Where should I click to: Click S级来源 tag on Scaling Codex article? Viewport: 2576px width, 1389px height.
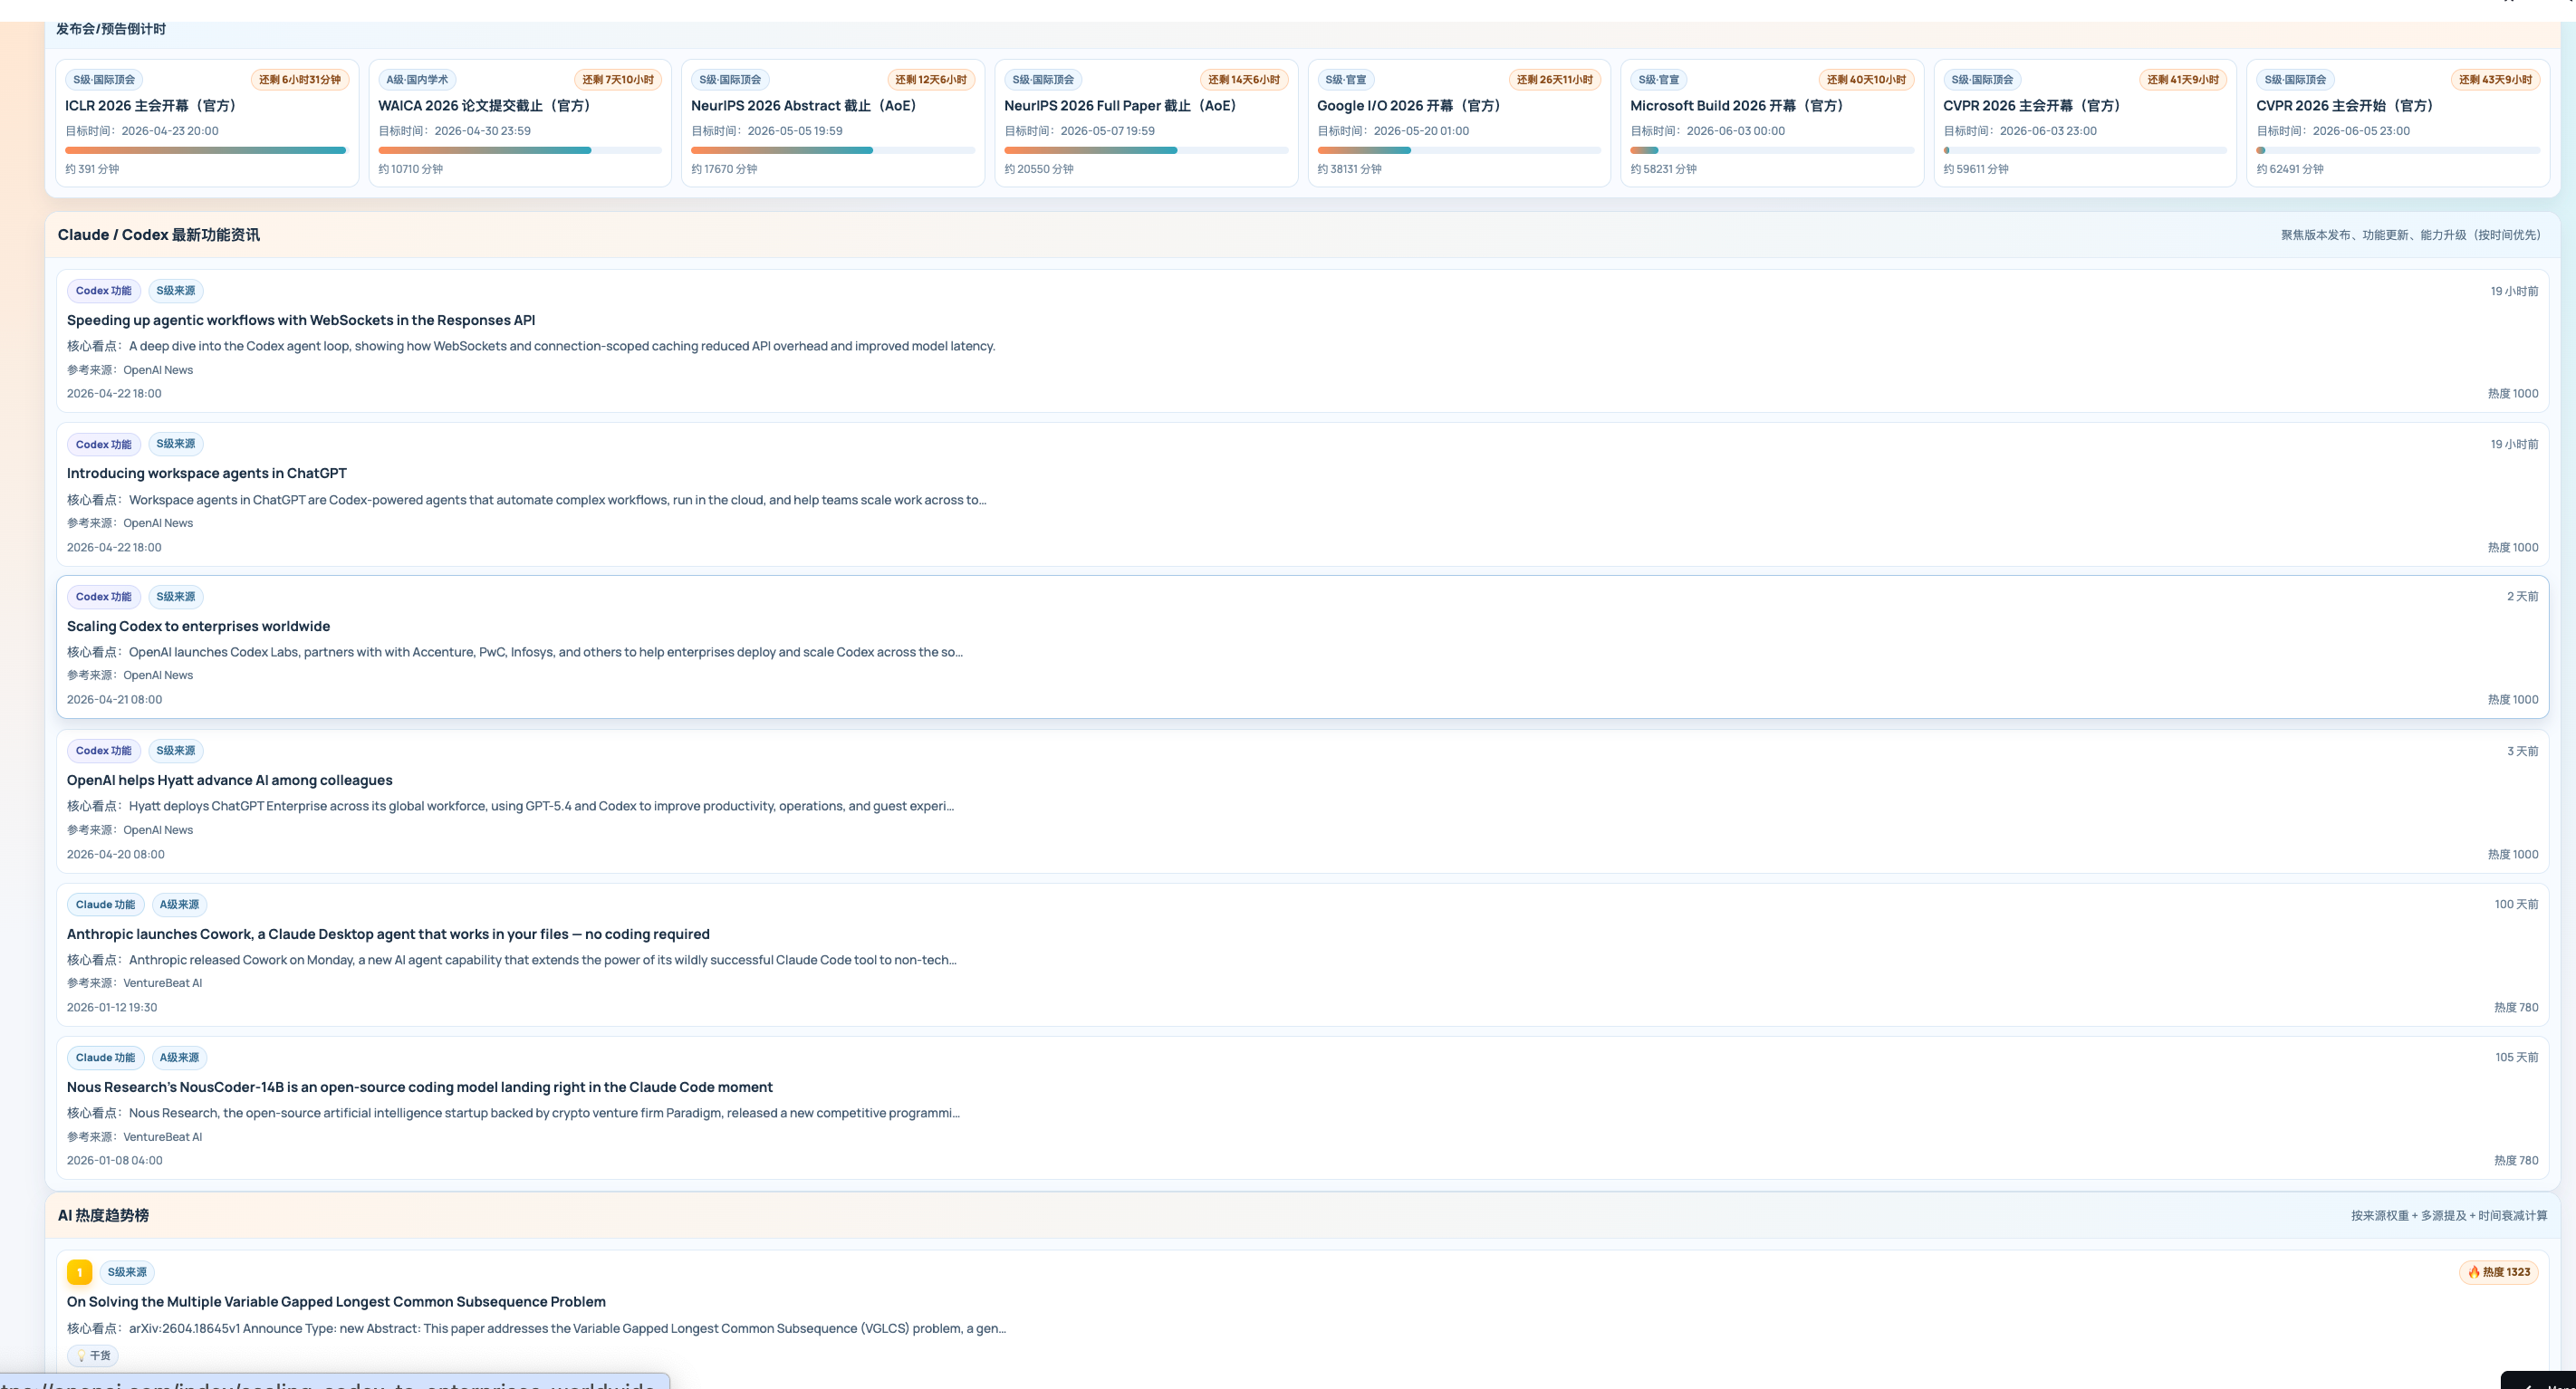click(176, 597)
